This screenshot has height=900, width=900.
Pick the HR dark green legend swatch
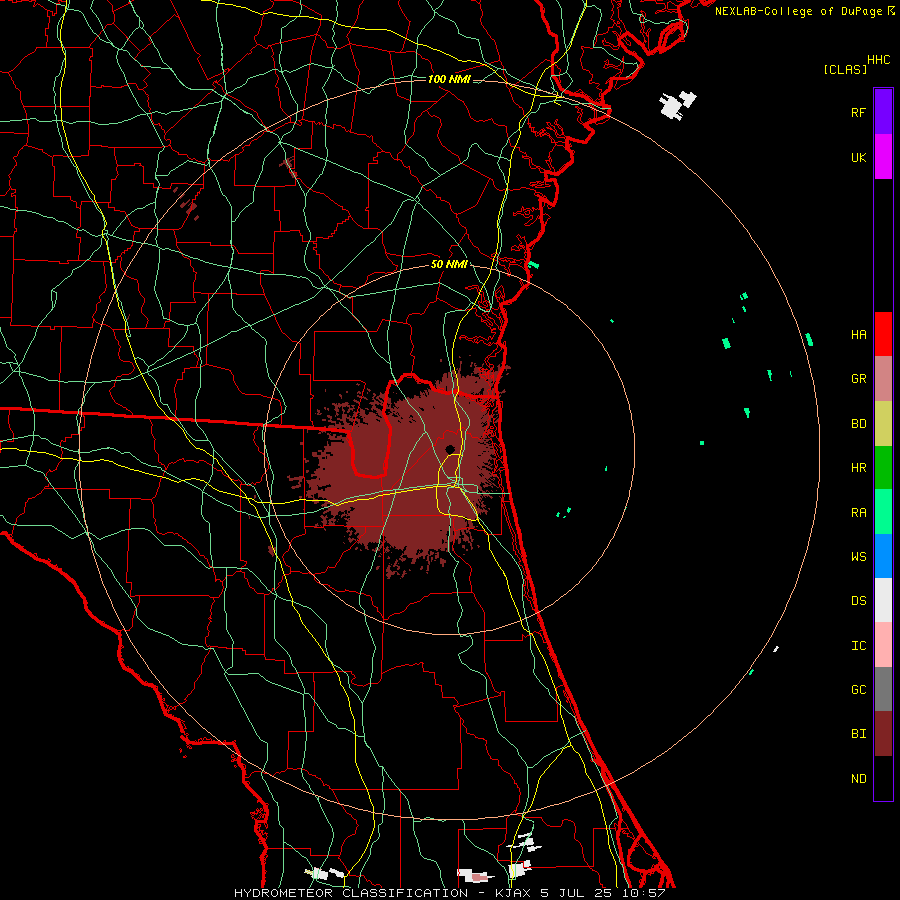[x=883, y=467]
